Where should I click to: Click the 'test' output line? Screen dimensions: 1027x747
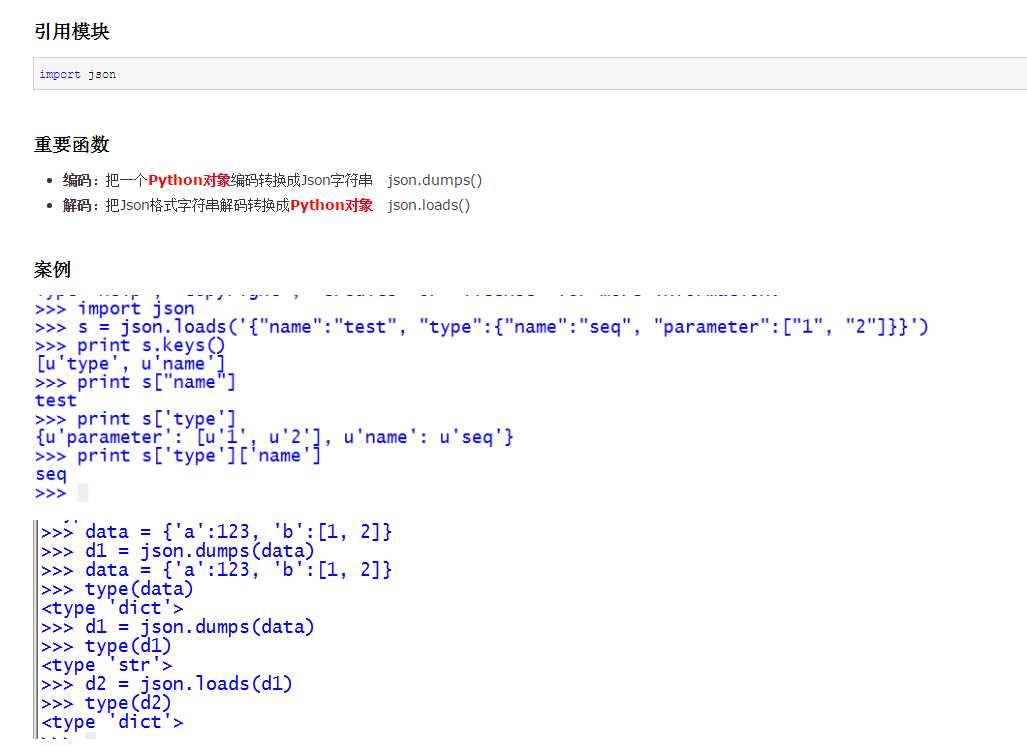[x=56, y=400]
